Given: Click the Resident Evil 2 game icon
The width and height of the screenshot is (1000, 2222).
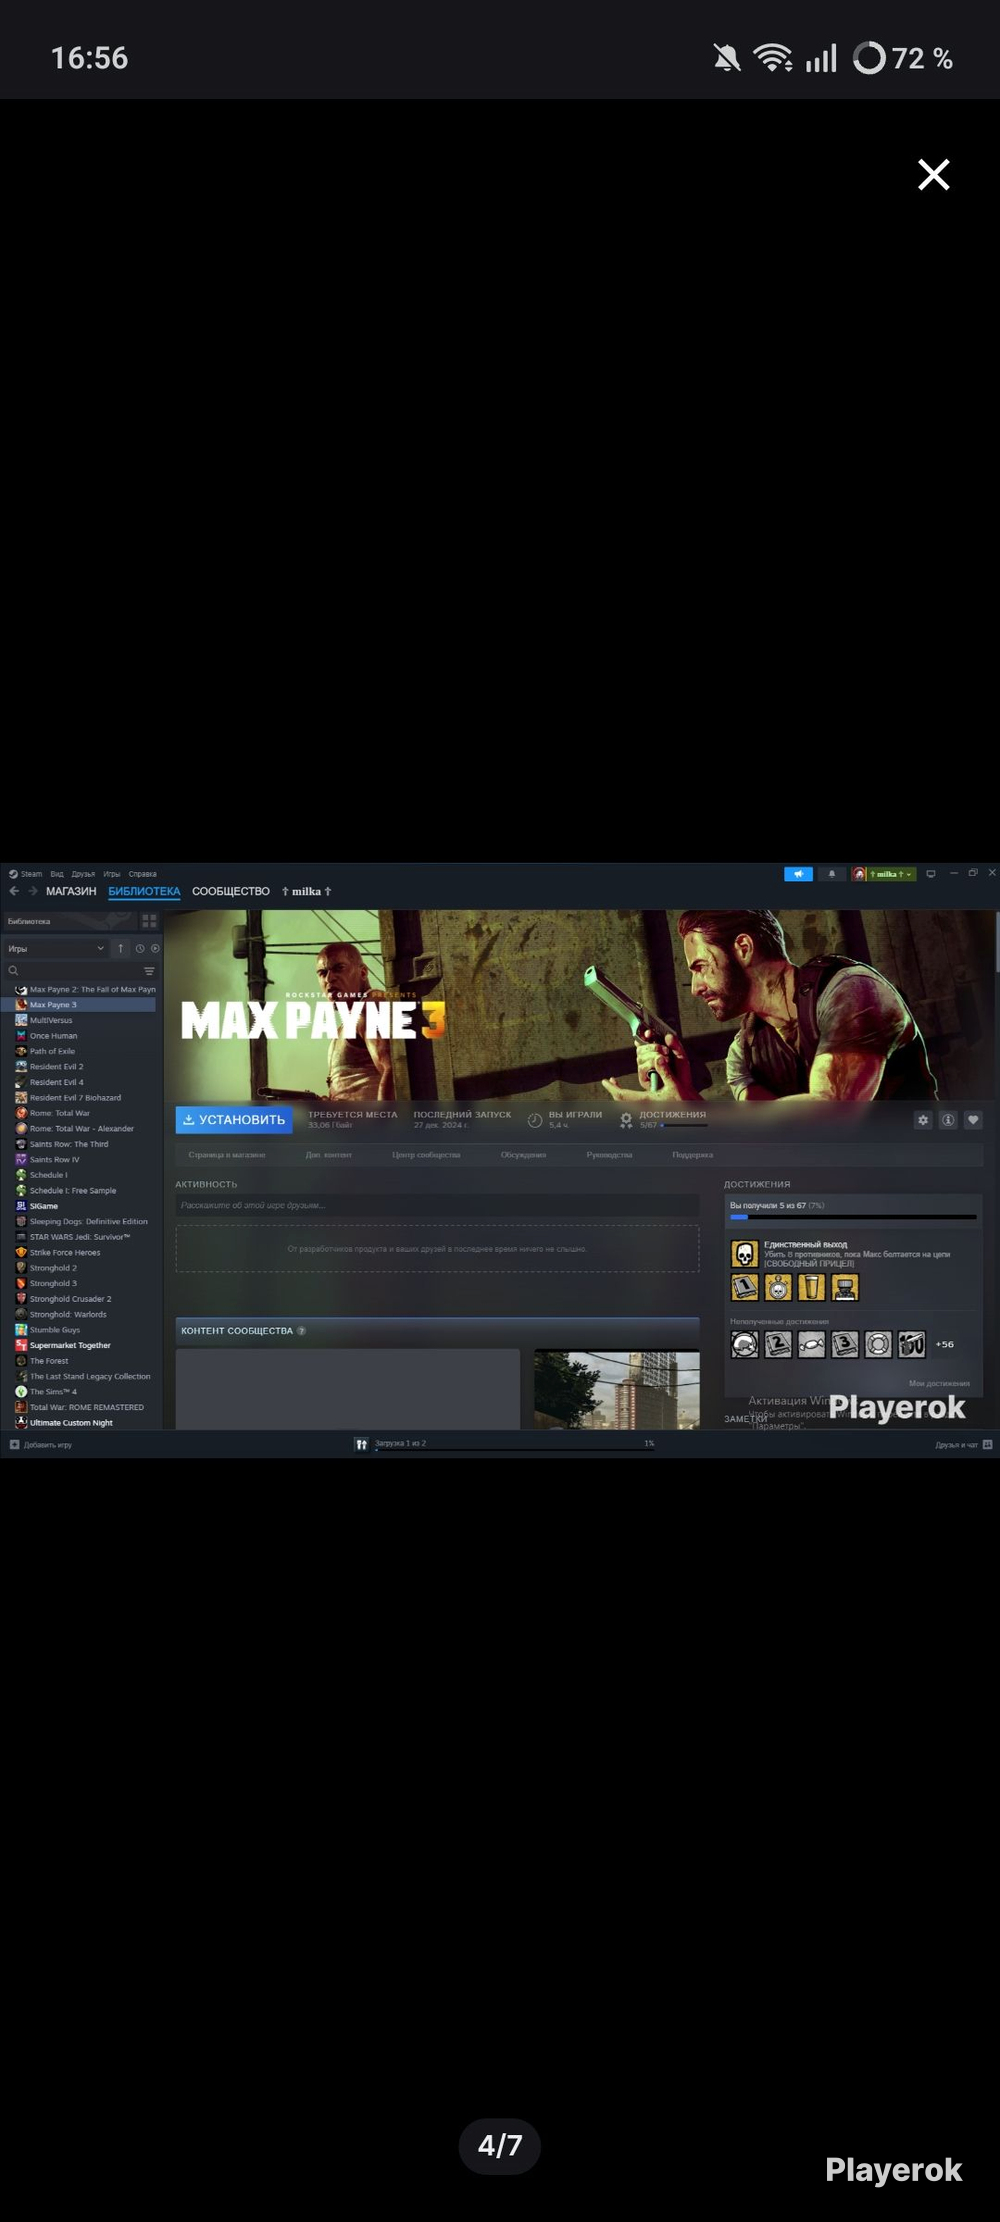Looking at the screenshot, I should click(x=21, y=1067).
